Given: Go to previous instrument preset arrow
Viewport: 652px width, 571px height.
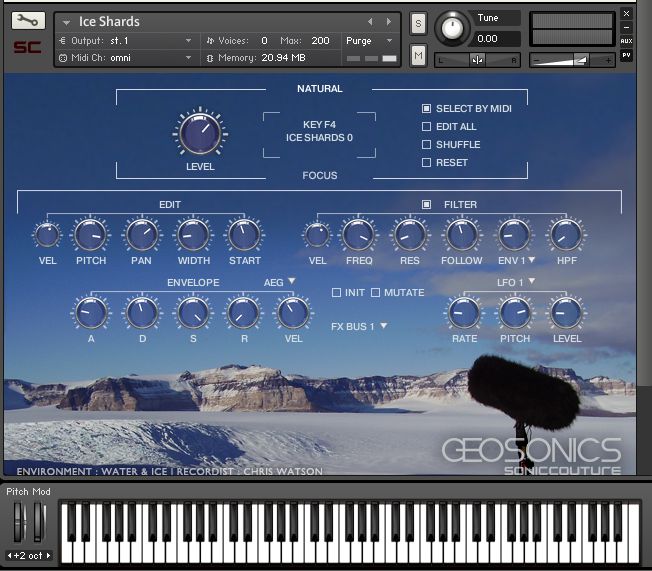Looking at the screenshot, I should 370,21.
